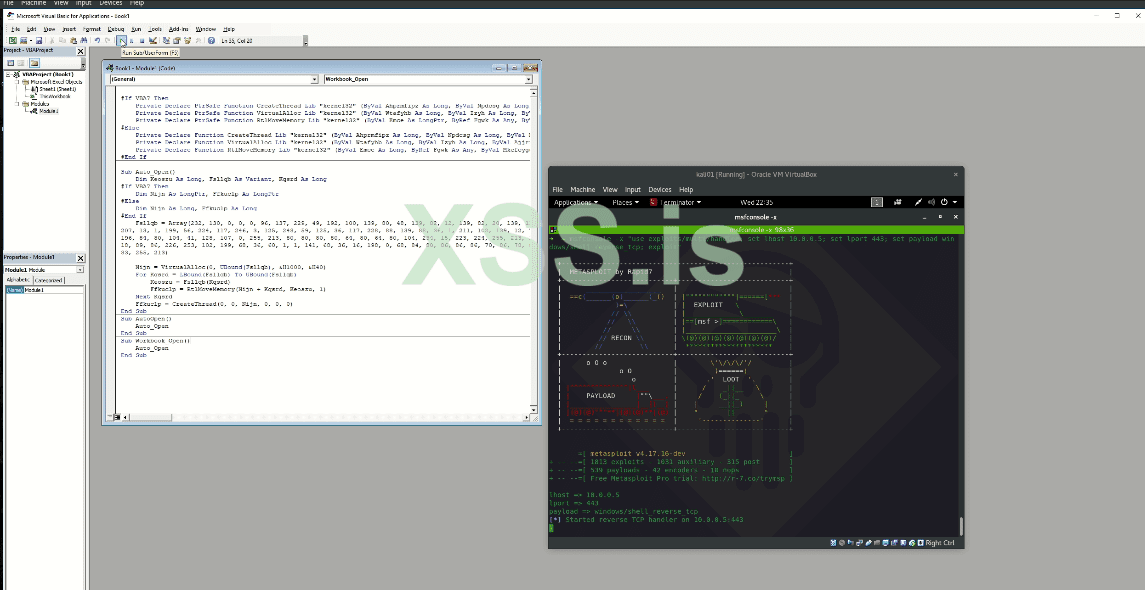Switch to the Categorized properties tab
This screenshot has height=590, width=1145.
point(50,280)
